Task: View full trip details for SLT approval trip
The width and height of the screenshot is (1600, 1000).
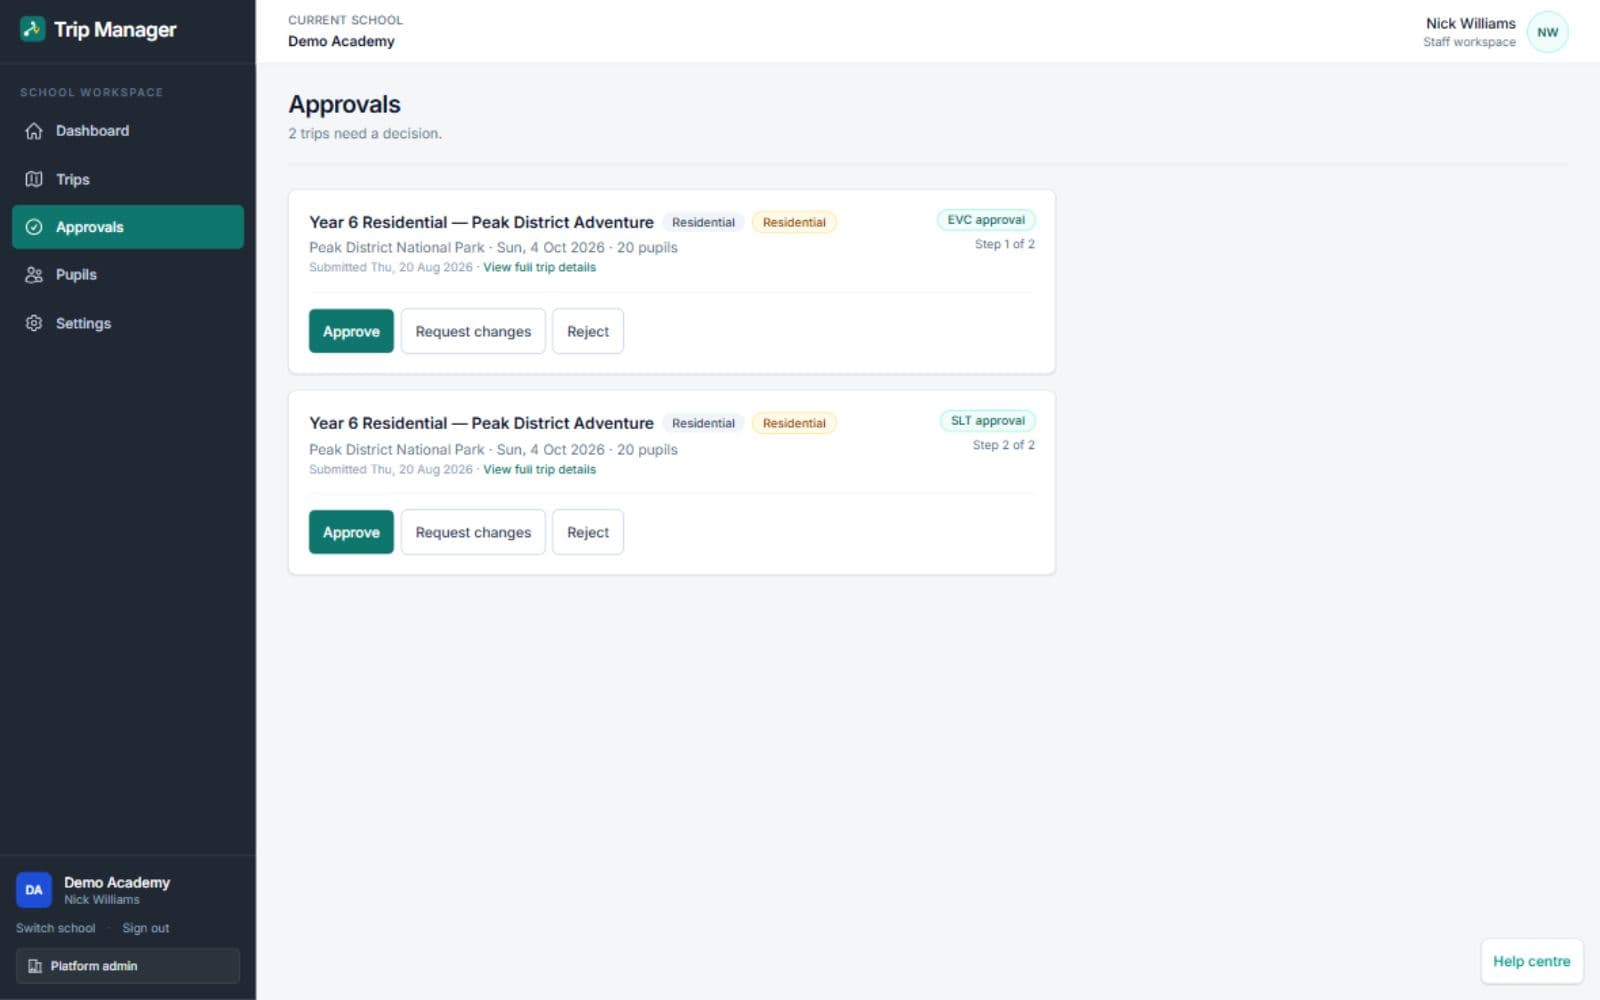Action: (x=539, y=470)
